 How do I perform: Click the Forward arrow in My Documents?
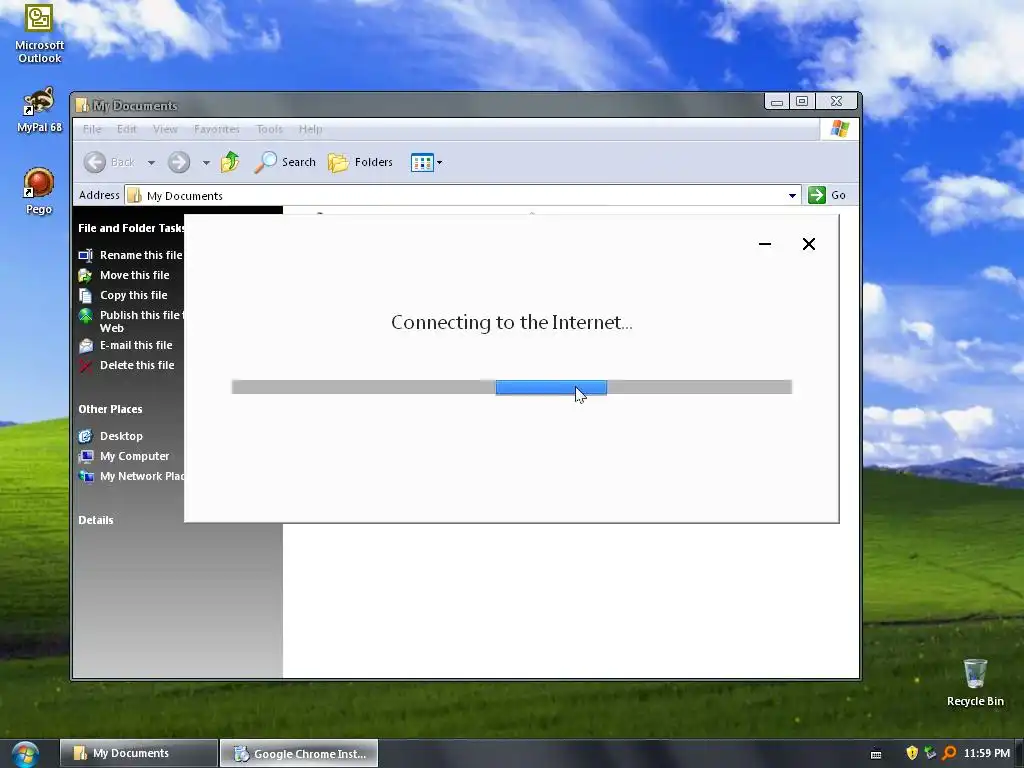click(178, 162)
